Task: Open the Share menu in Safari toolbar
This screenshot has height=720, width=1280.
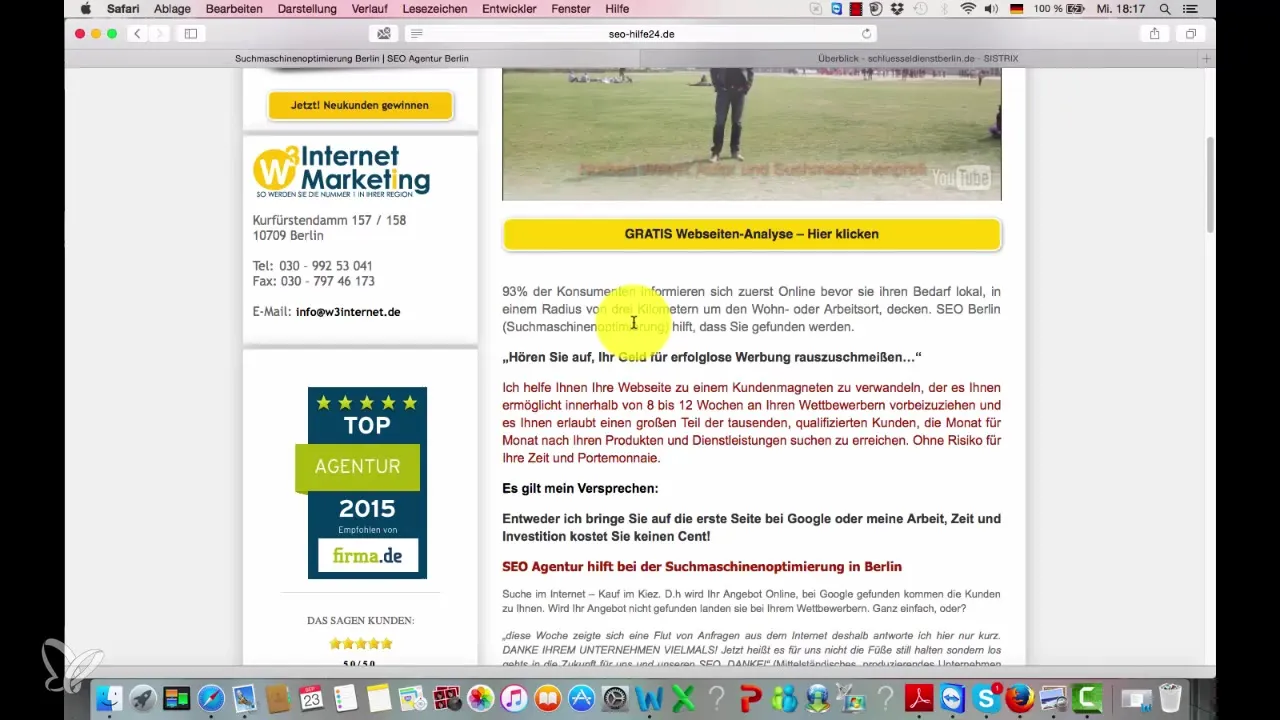Action: click(x=1154, y=33)
